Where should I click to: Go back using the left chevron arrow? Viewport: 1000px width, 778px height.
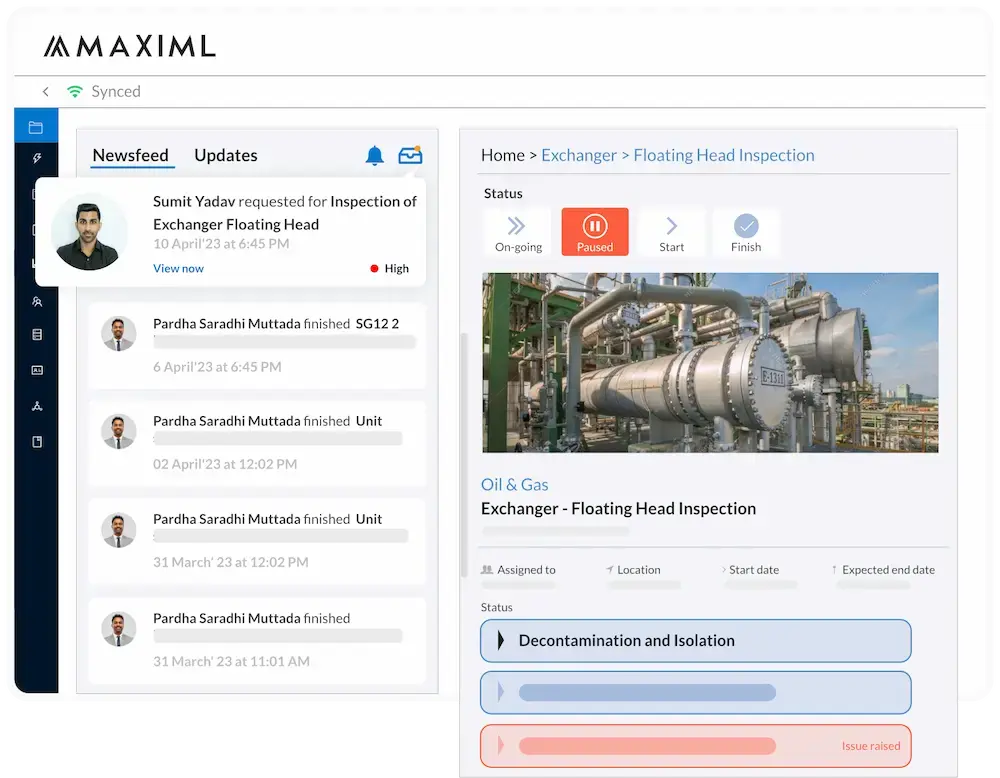pyautogui.click(x=45, y=91)
